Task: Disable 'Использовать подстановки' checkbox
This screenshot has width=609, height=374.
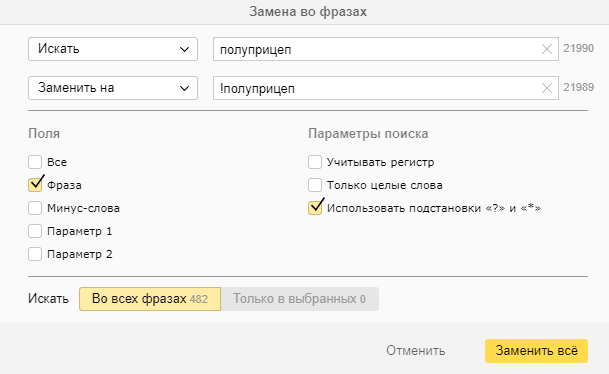Action: click(x=315, y=208)
